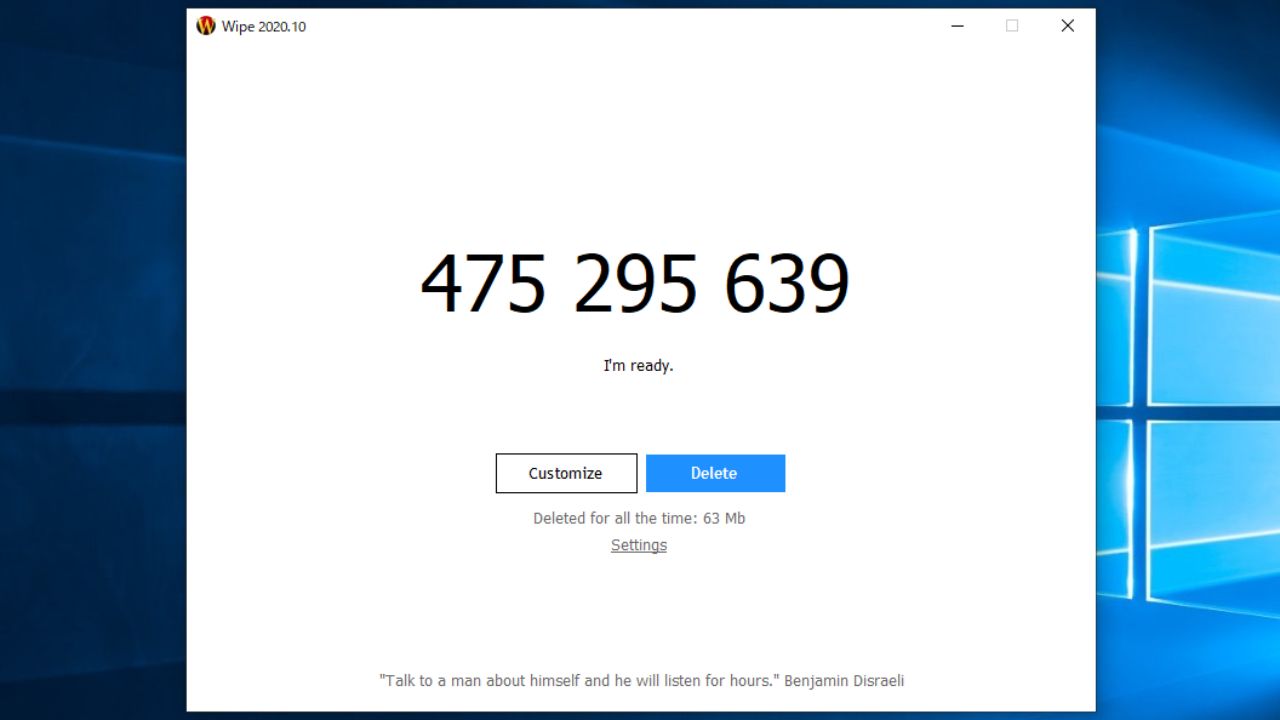Click the large 475 295 639 number
Screen dimensions: 1280x720
(635, 284)
